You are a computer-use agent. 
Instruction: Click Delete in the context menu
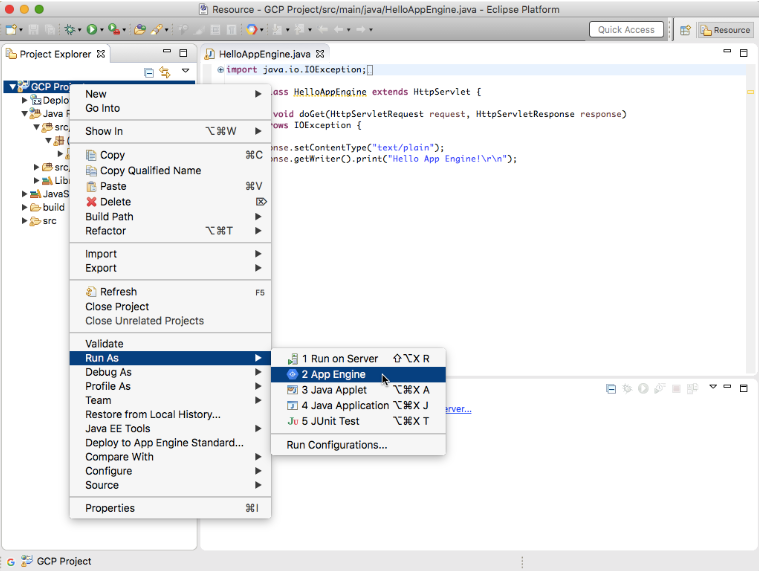[x=115, y=202]
